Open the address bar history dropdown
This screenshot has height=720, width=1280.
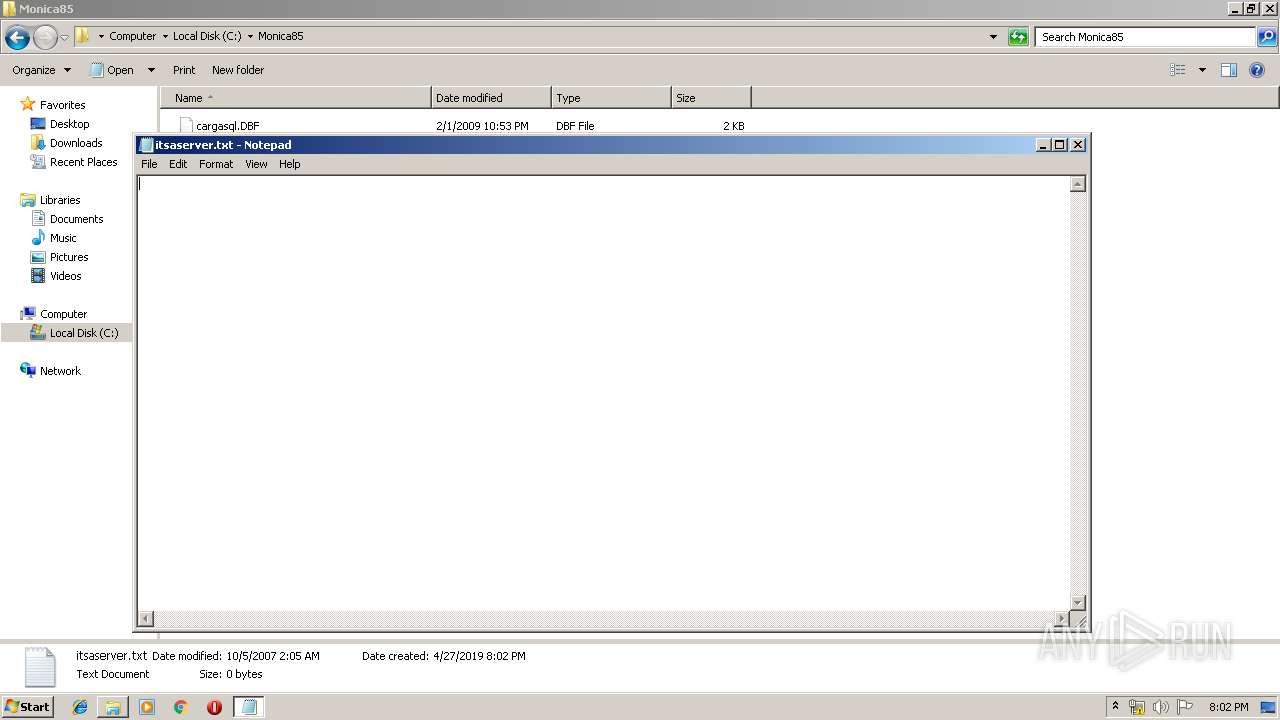pos(993,37)
